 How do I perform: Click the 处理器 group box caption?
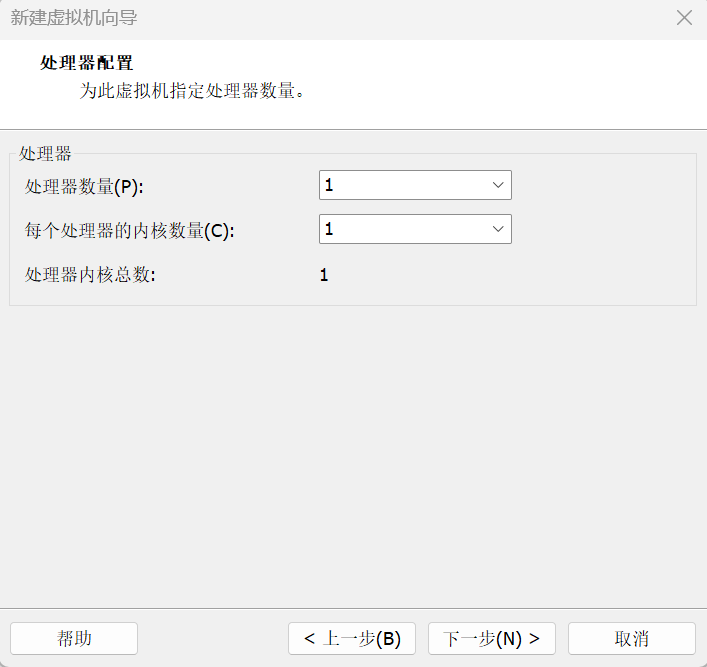(x=45, y=154)
